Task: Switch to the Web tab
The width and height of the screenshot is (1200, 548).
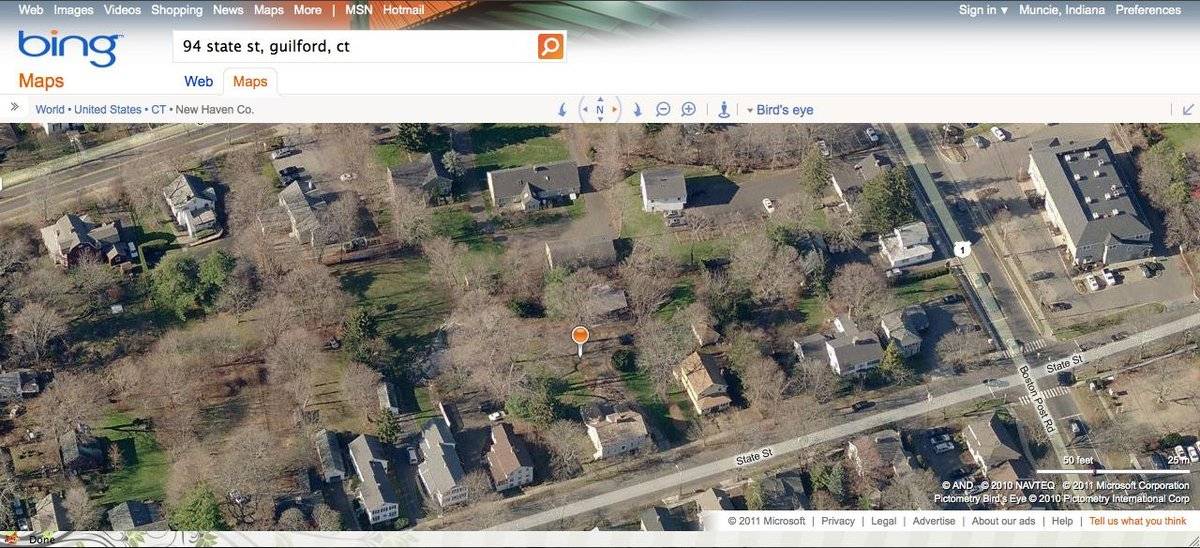Action: click(x=198, y=81)
